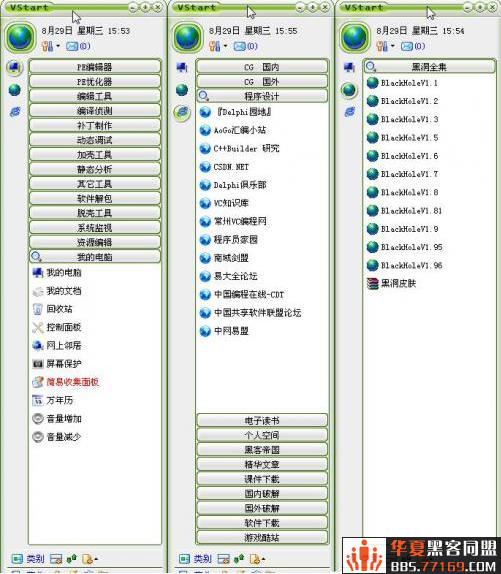Viewport: 501px width, 574px height.
Task: Expand the PE编辑器 group
Action: coord(95,67)
